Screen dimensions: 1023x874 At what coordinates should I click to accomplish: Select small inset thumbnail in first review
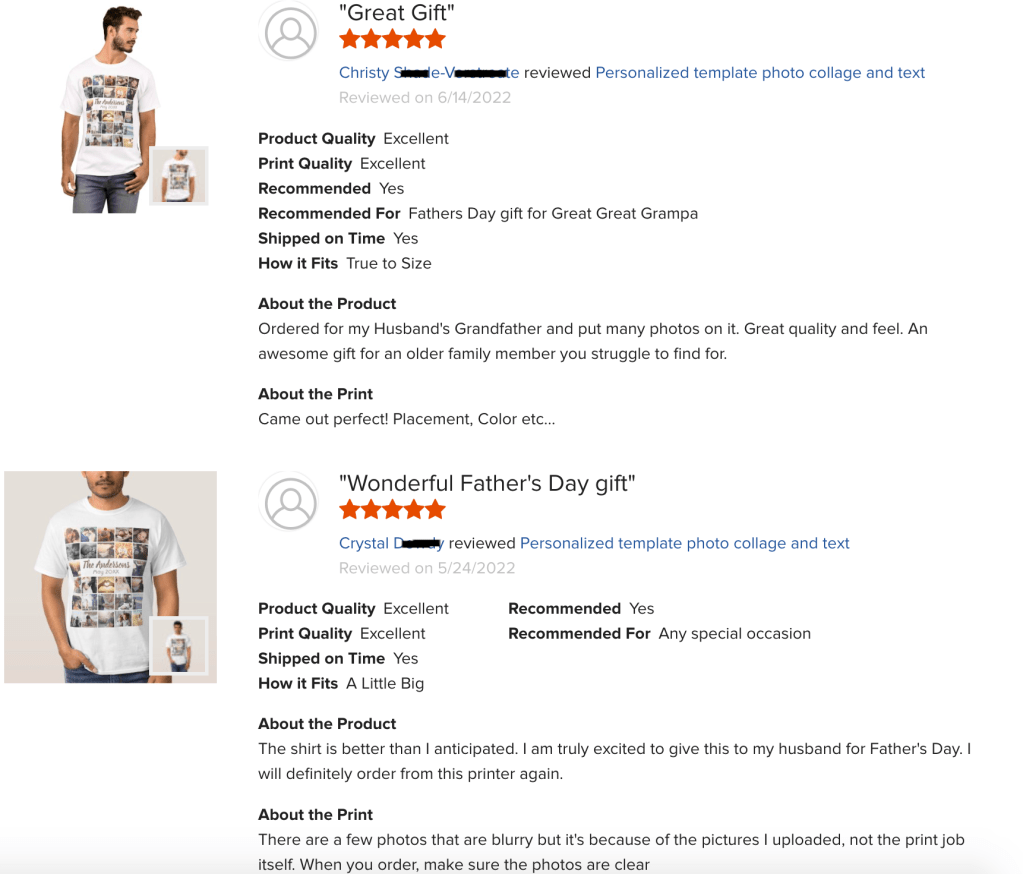(178, 175)
